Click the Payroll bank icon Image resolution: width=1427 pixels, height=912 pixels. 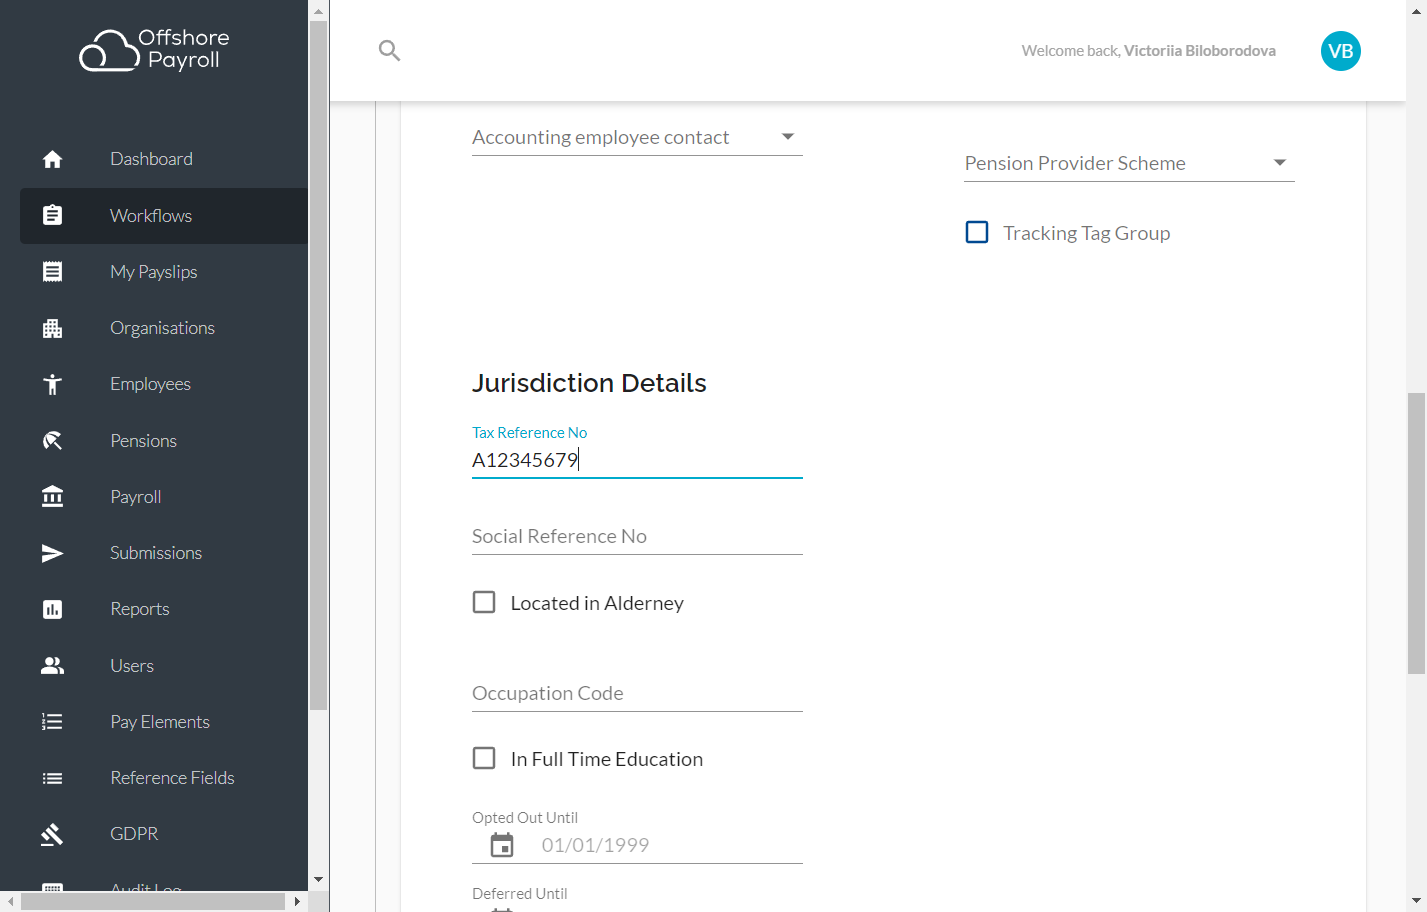pyautogui.click(x=52, y=496)
